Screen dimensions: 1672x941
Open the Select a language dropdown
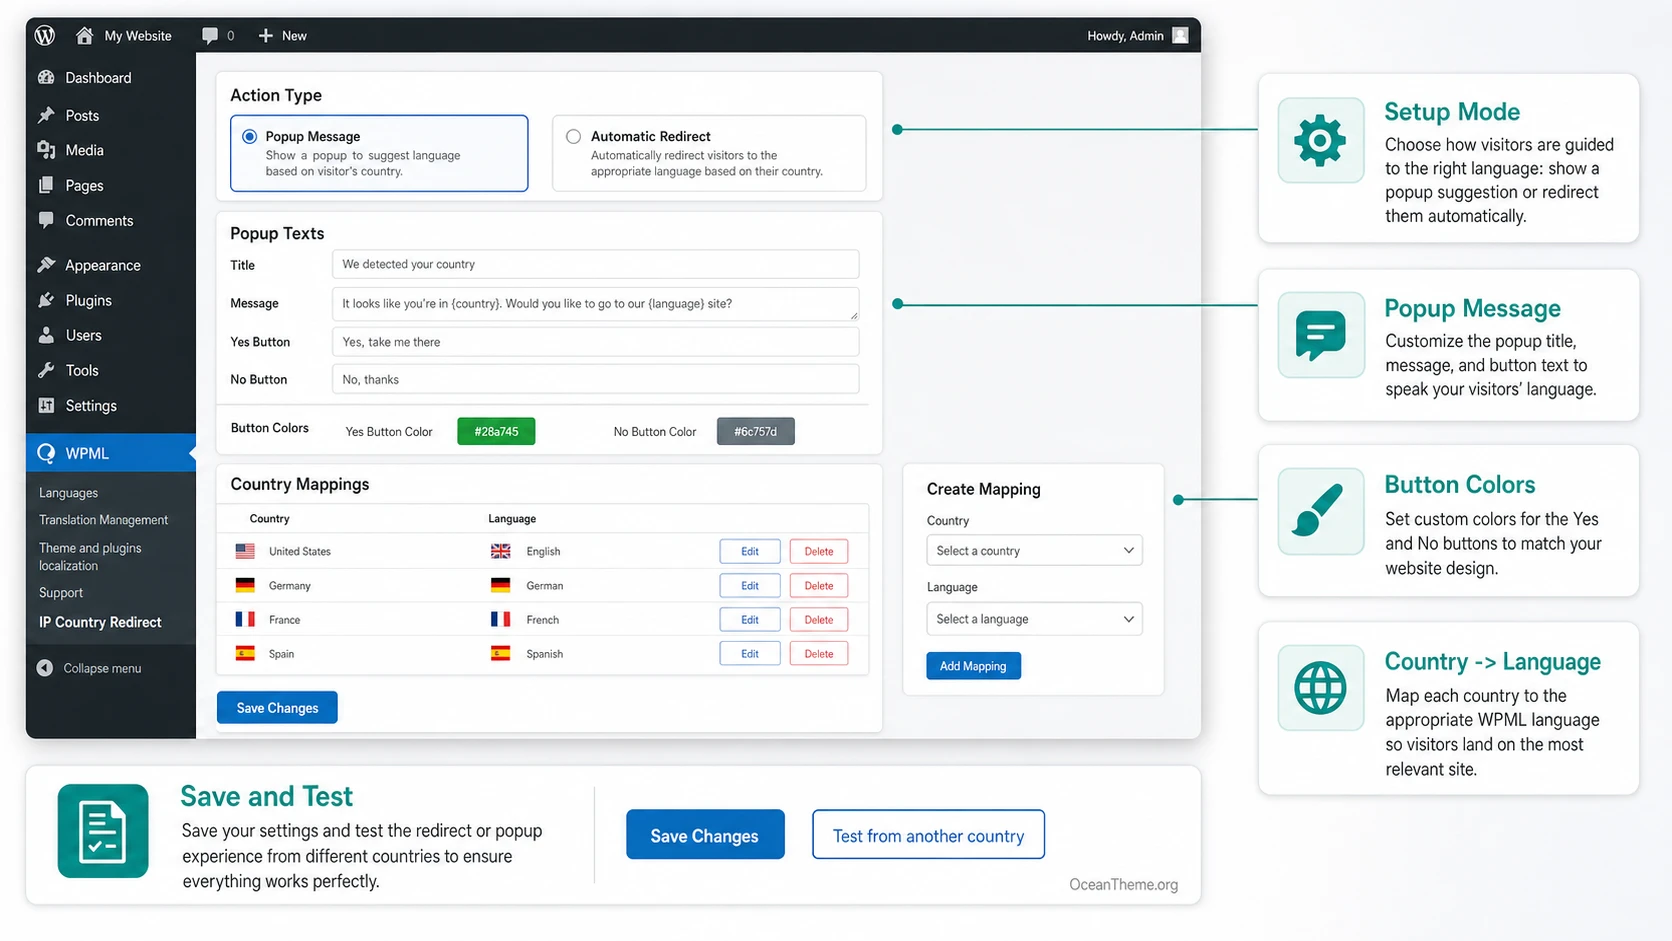(x=1034, y=619)
